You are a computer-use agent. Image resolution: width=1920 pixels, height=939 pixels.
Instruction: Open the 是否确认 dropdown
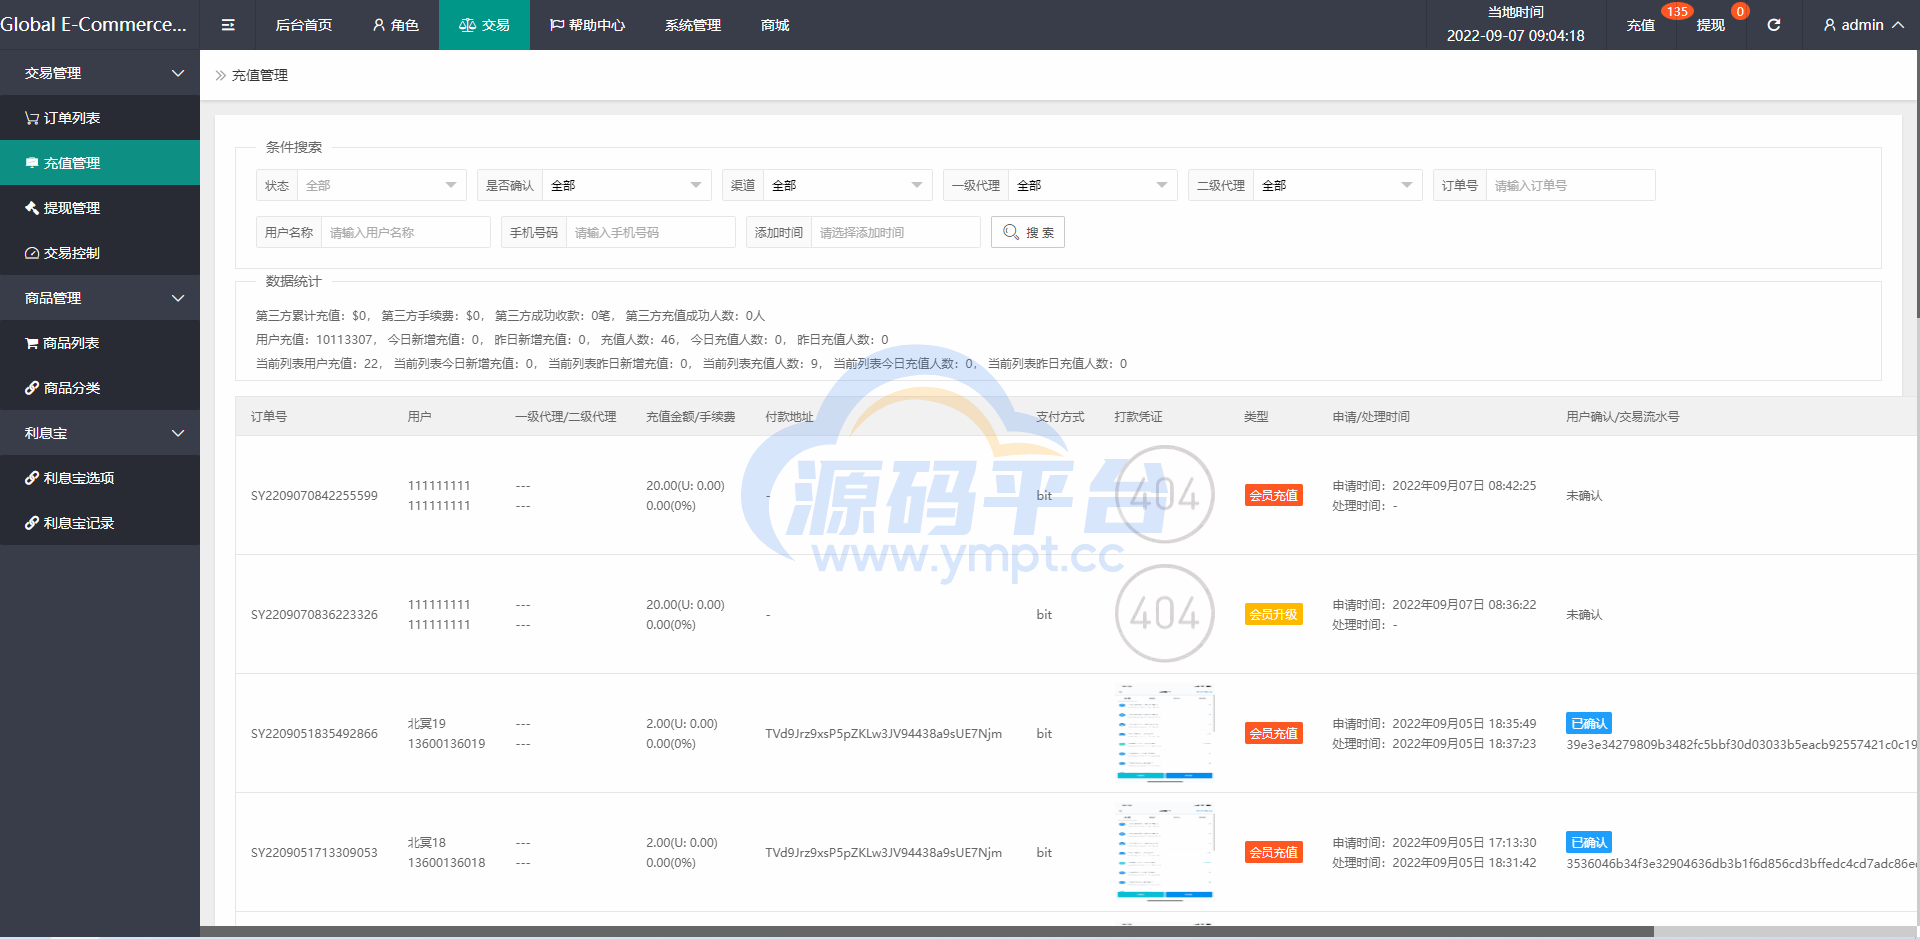pos(626,185)
